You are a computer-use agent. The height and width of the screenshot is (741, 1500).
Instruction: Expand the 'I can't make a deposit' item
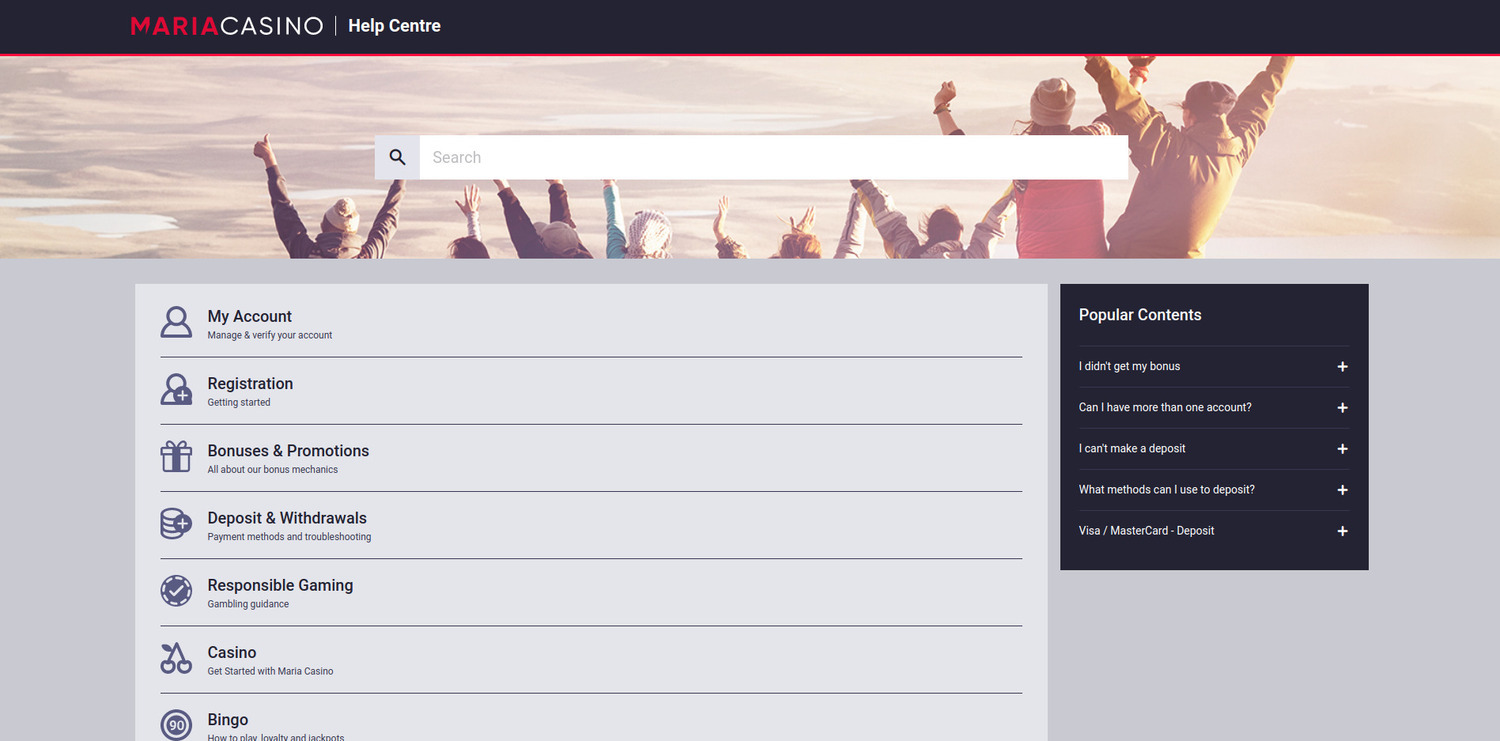click(1342, 449)
